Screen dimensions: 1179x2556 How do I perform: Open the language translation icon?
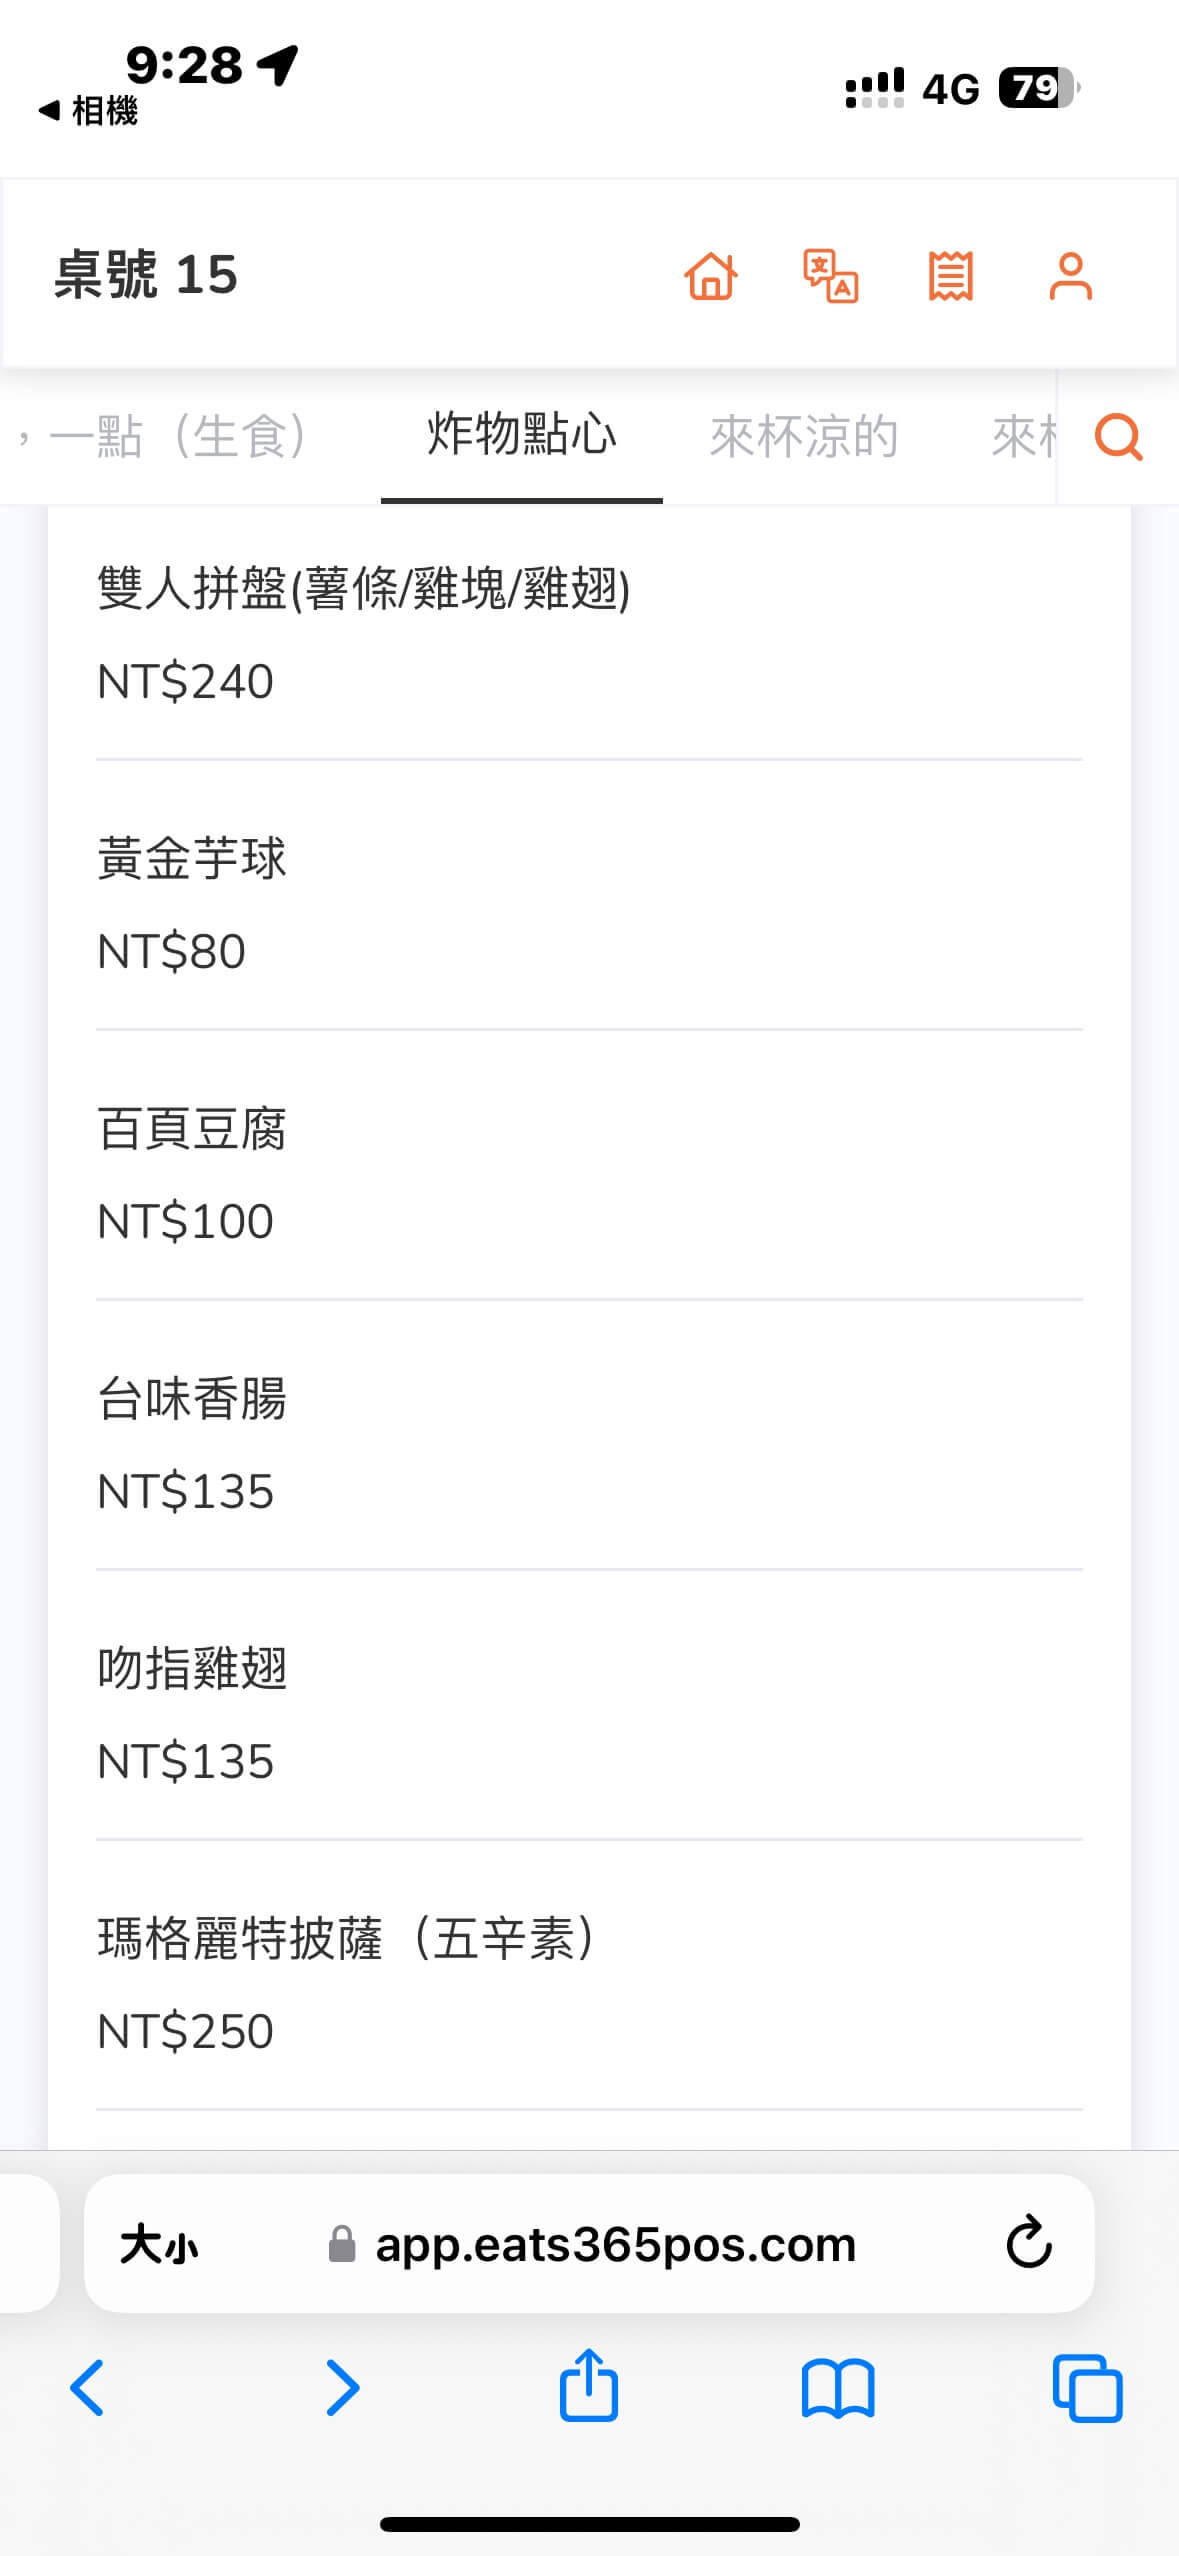pos(831,276)
